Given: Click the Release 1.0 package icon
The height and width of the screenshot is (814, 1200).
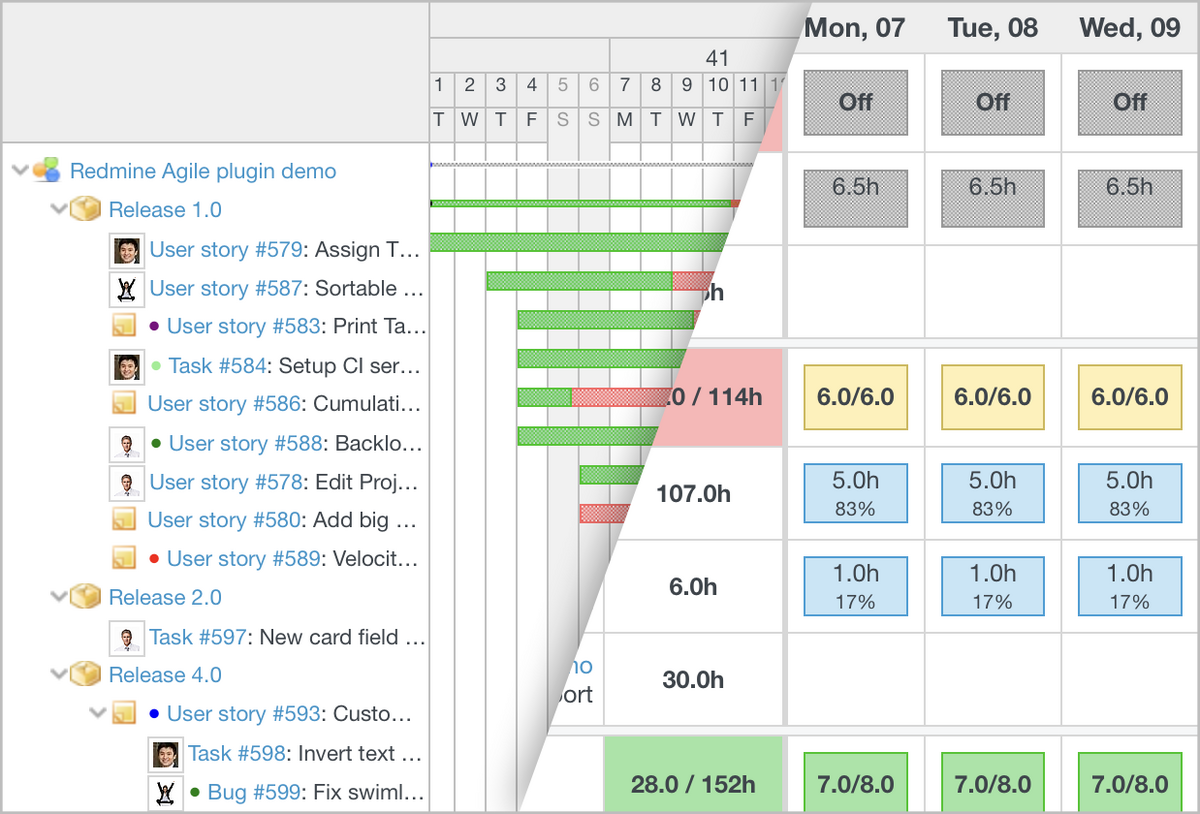Looking at the screenshot, I should [87, 210].
